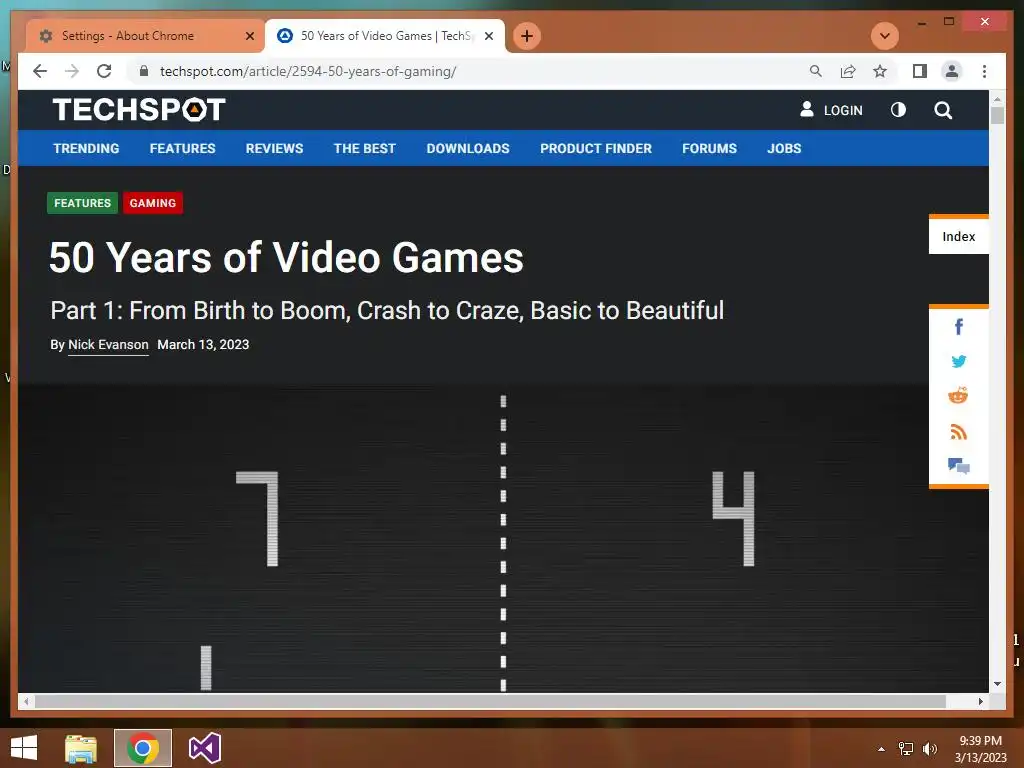Click the horizontal scroll left arrow

pos(26,701)
